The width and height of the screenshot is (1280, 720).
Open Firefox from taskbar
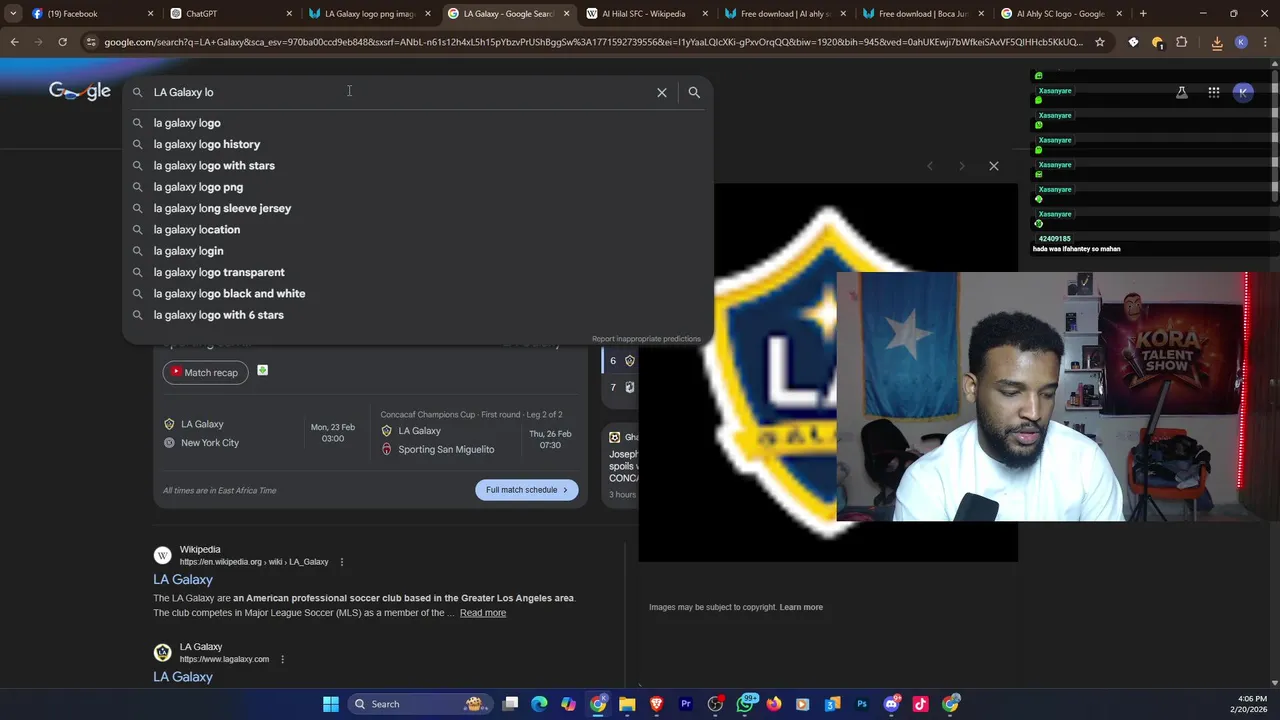coord(774,704)
